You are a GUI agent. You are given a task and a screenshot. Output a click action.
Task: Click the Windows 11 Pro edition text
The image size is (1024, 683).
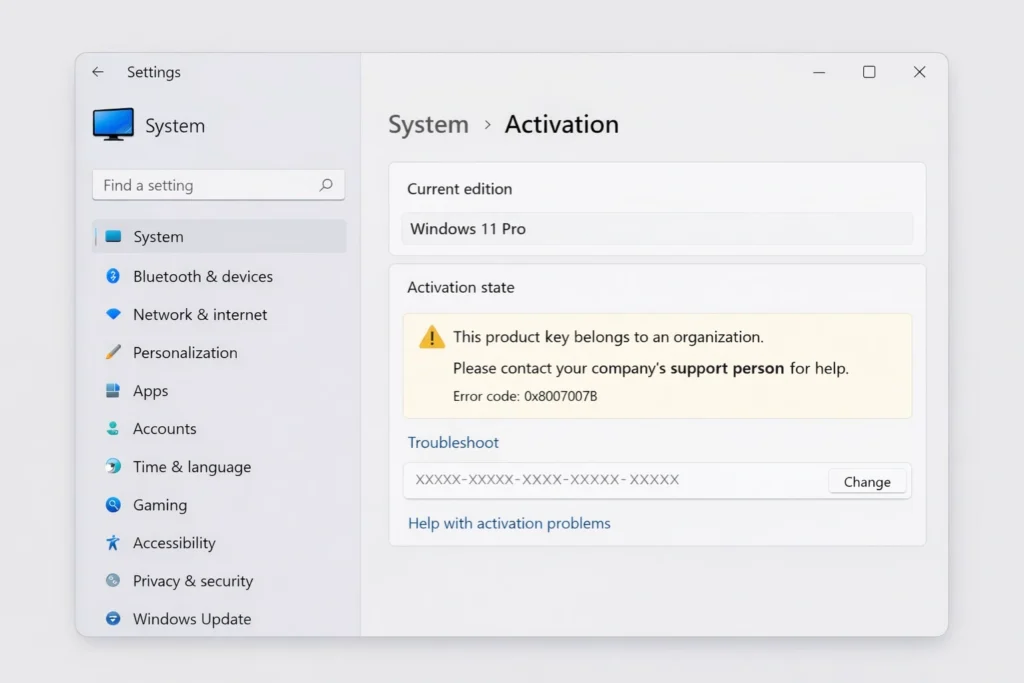coord(468,229)
